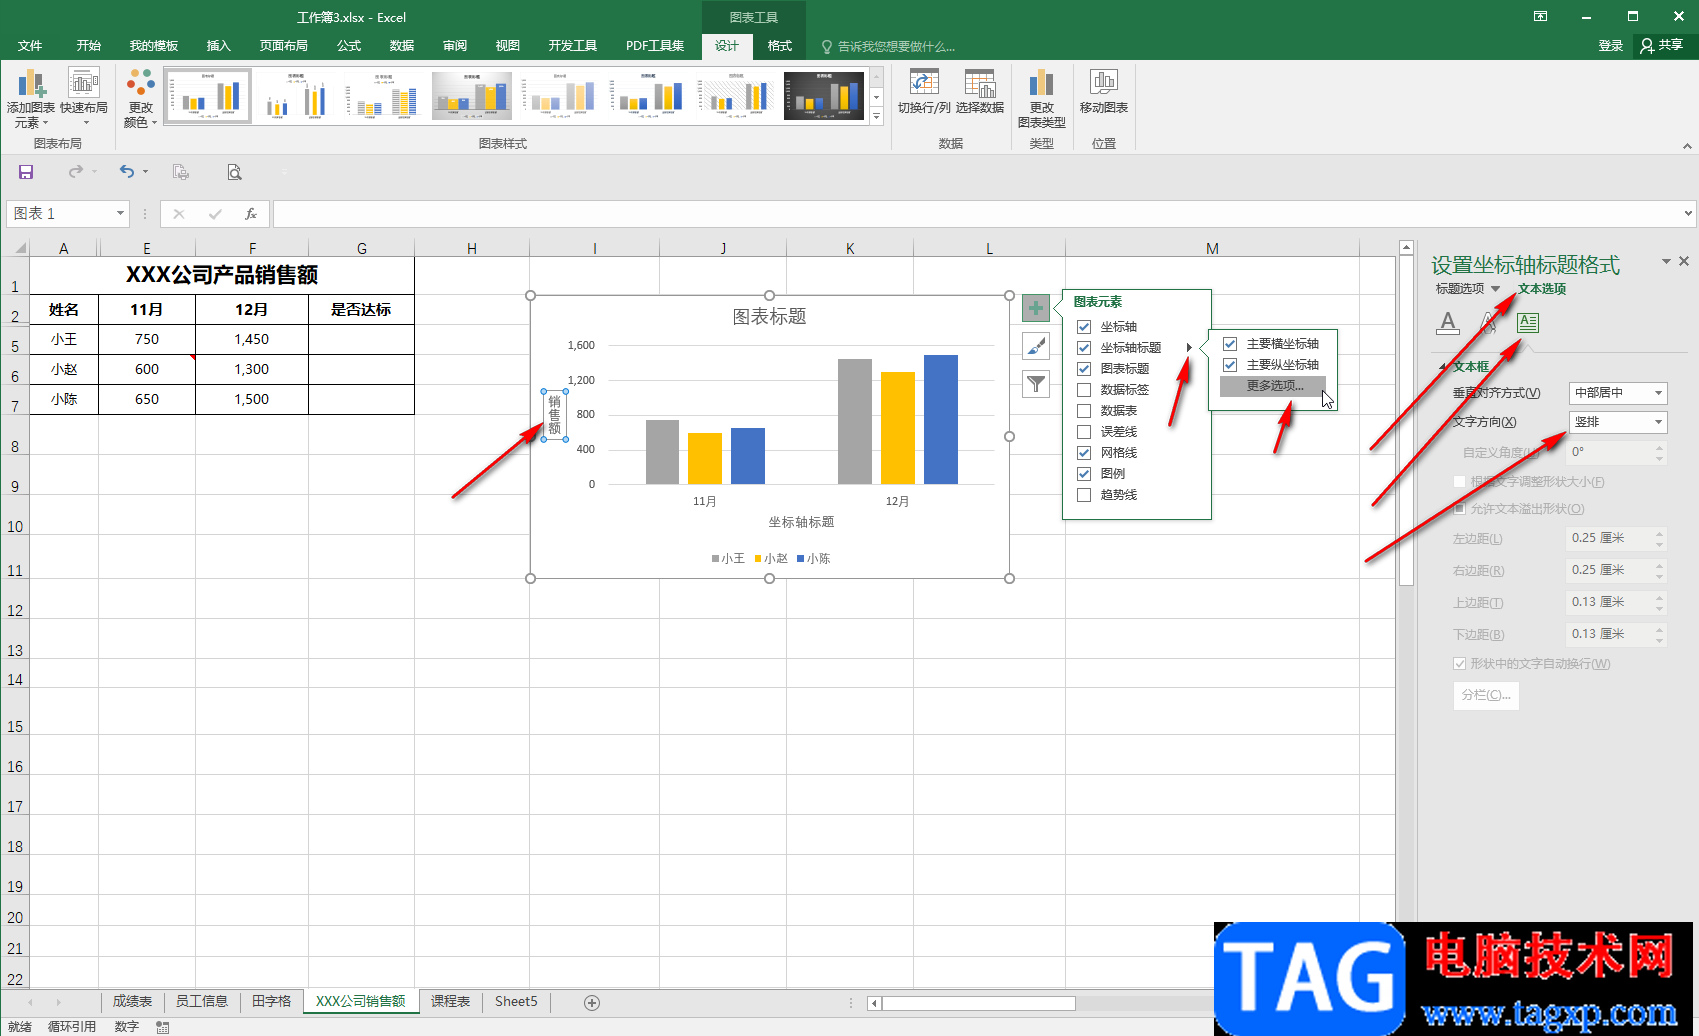Open Quick Layout gallery

[x=84, y=98]
